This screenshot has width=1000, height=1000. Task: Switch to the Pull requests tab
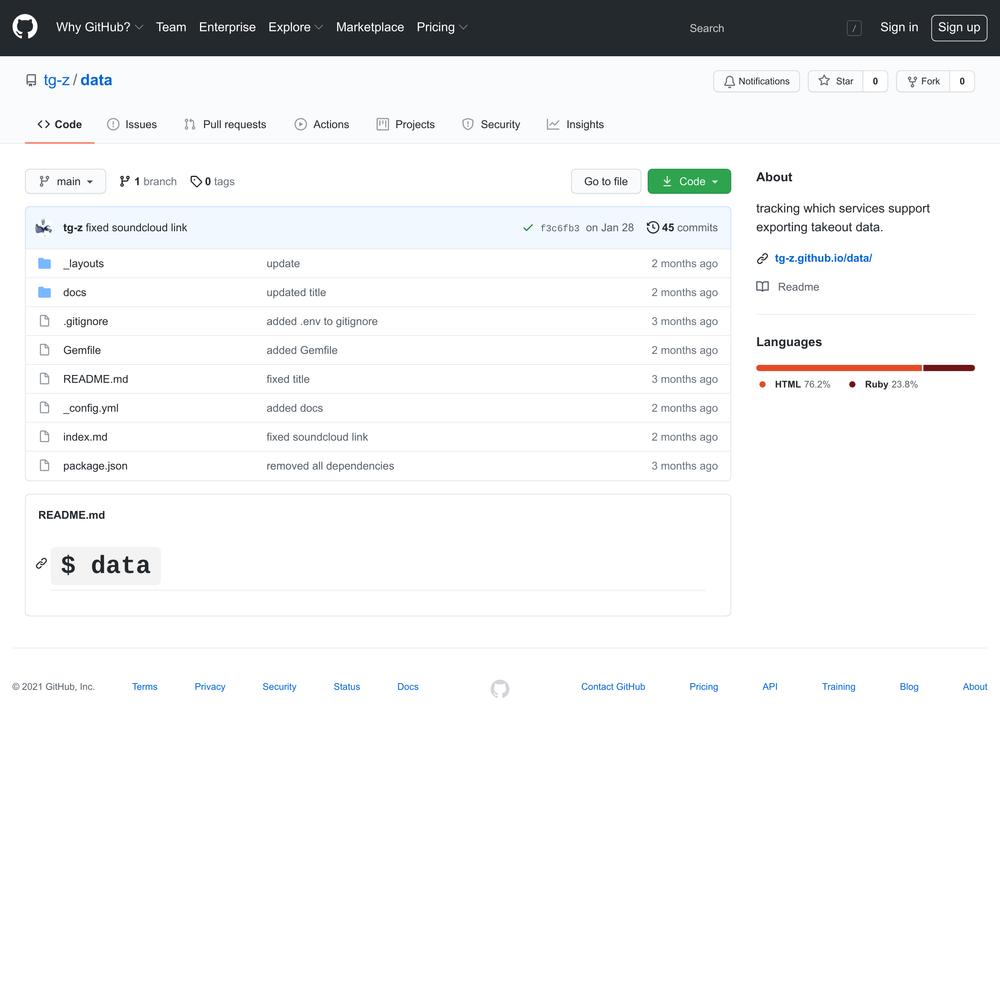click(x=225, y=124)
